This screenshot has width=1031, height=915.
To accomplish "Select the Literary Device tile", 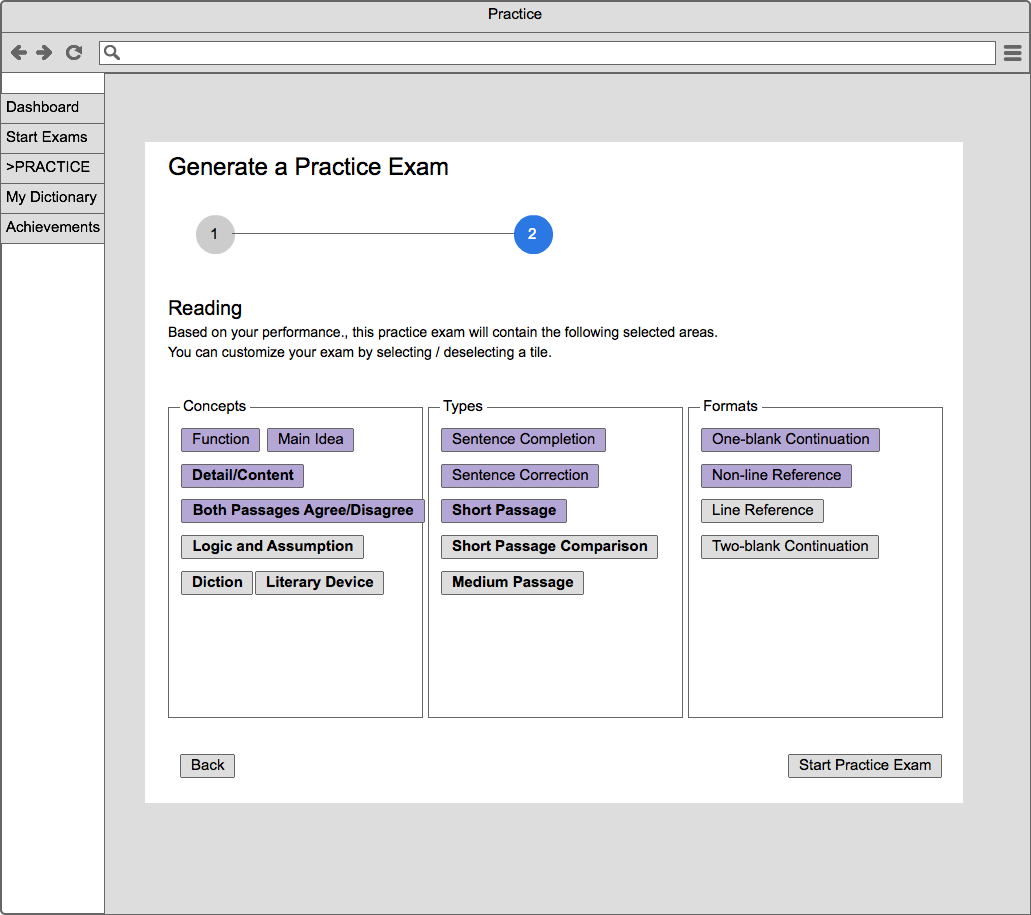I will pyautogui.click(x=320, y=582).
